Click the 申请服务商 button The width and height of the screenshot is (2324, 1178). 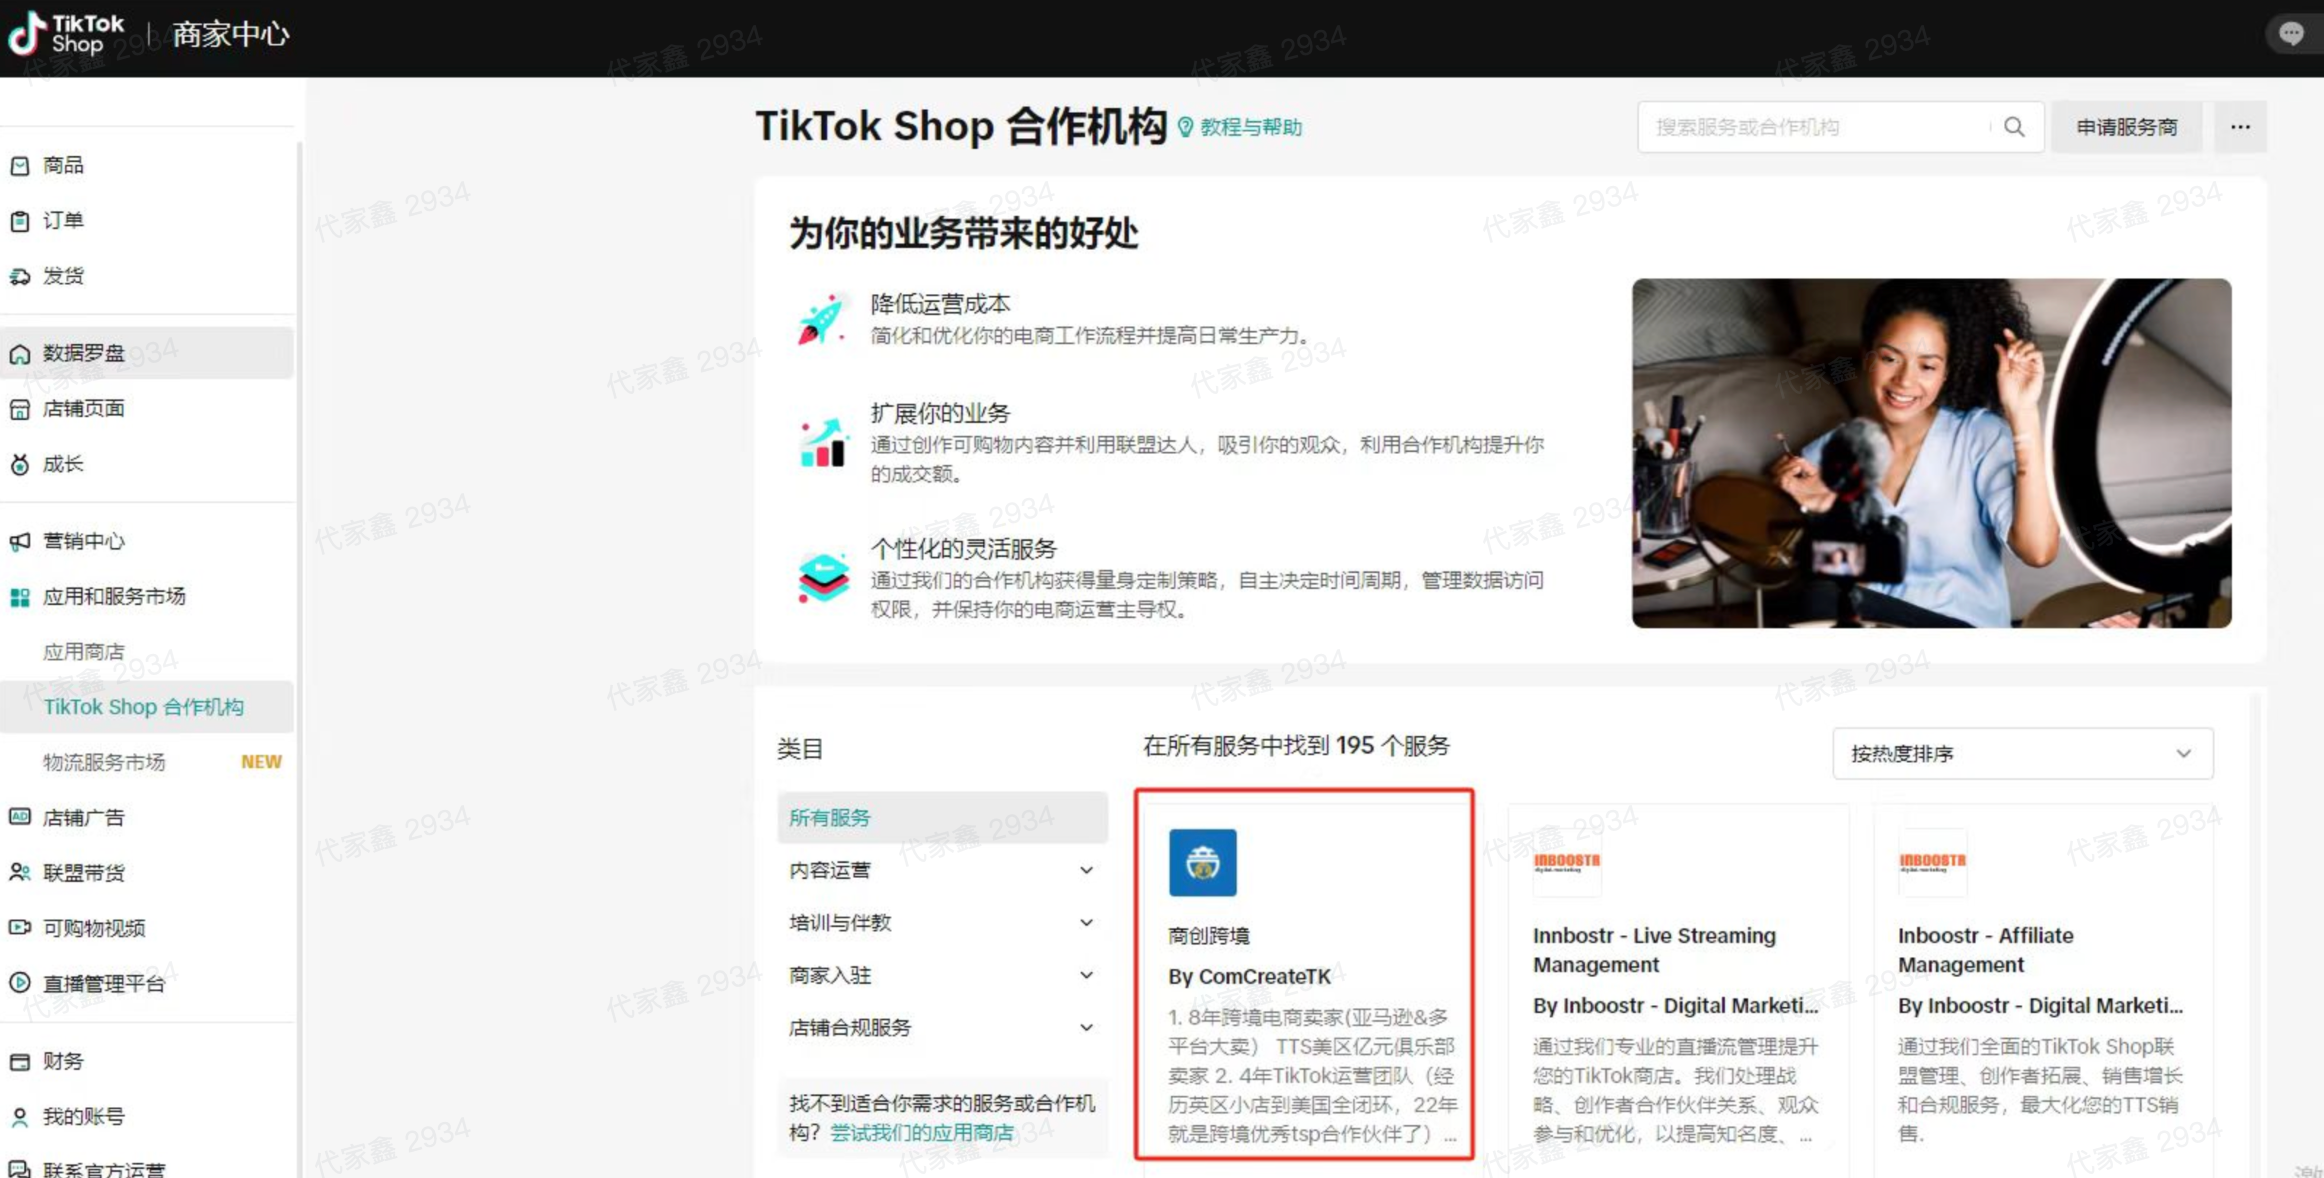[x=2126, y=127]
